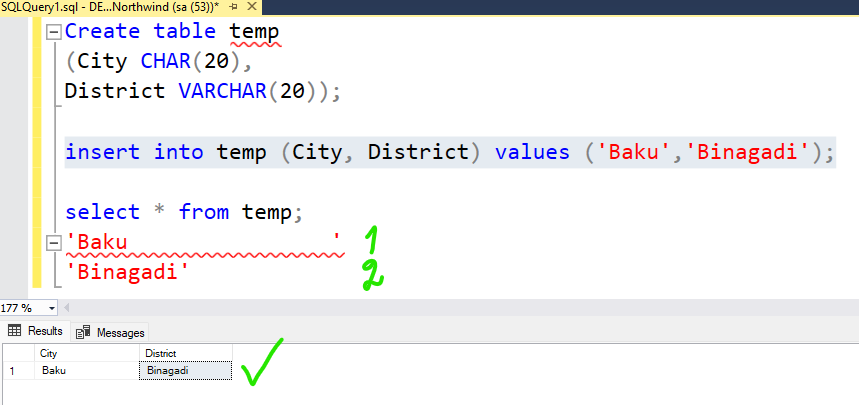Click the 'Baku string with red underline
The width and height of the screenshot is (859, 405).
(203, 242)
